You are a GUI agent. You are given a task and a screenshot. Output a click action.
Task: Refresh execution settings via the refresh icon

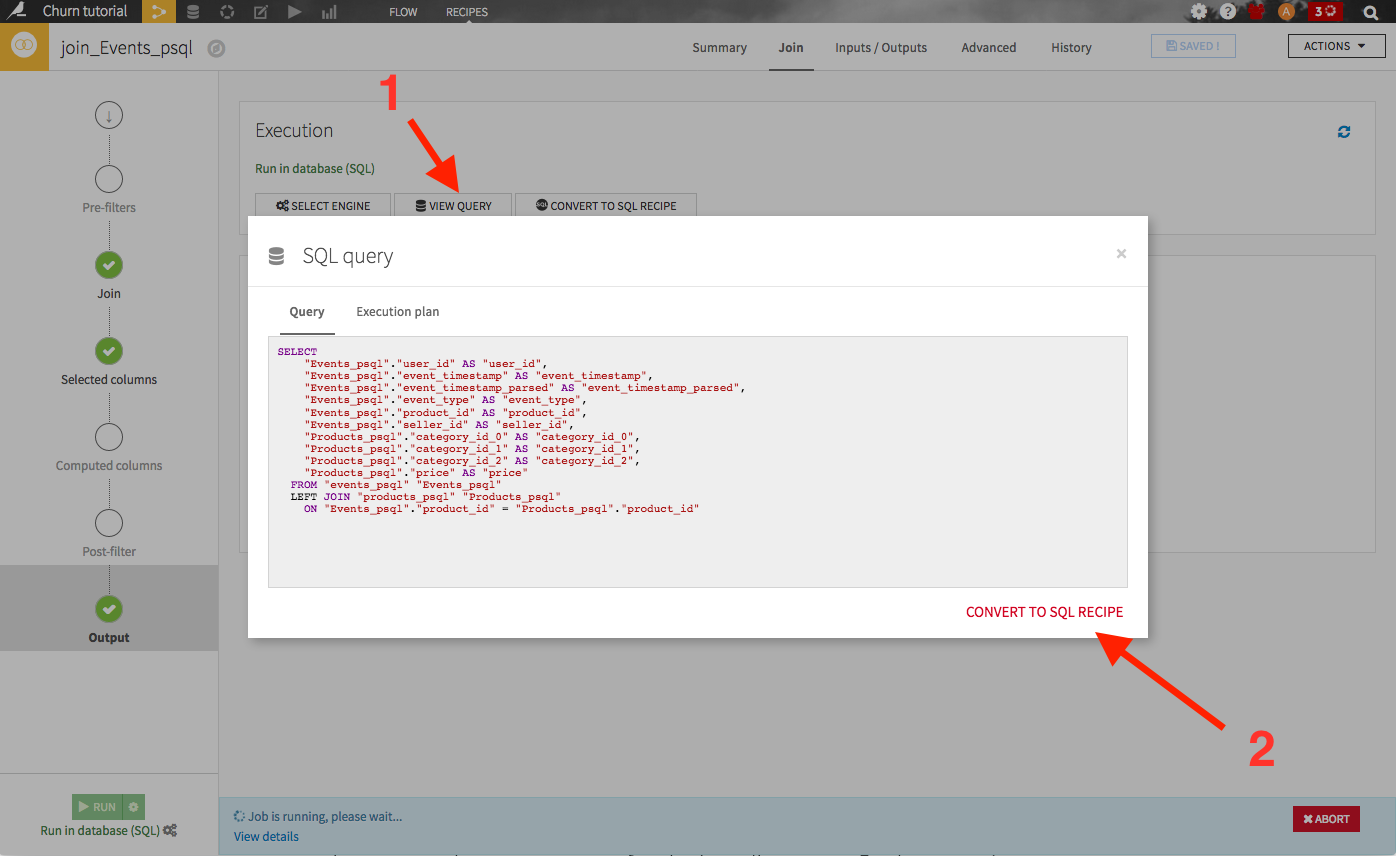pos(1344,131)
